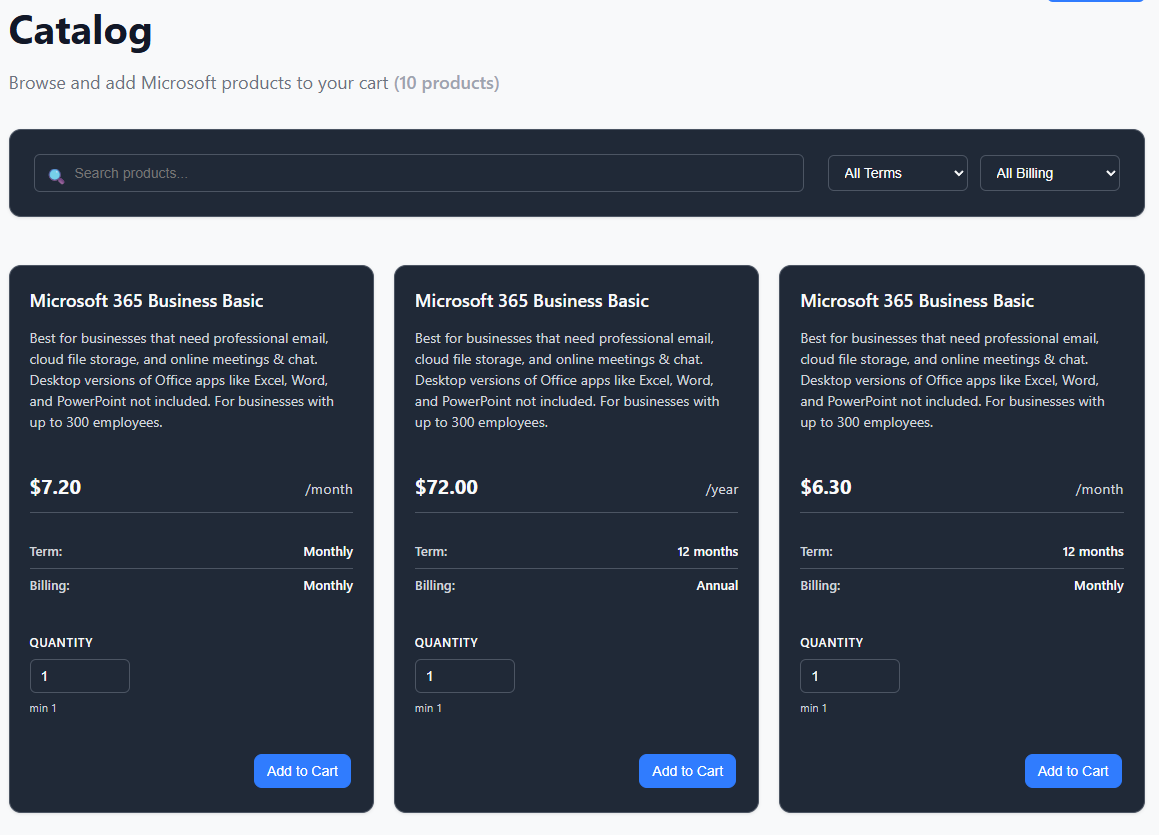Click the quantity input for the $6.30 plan
This screenshot has height=835, width=1159.
[850, 676]
